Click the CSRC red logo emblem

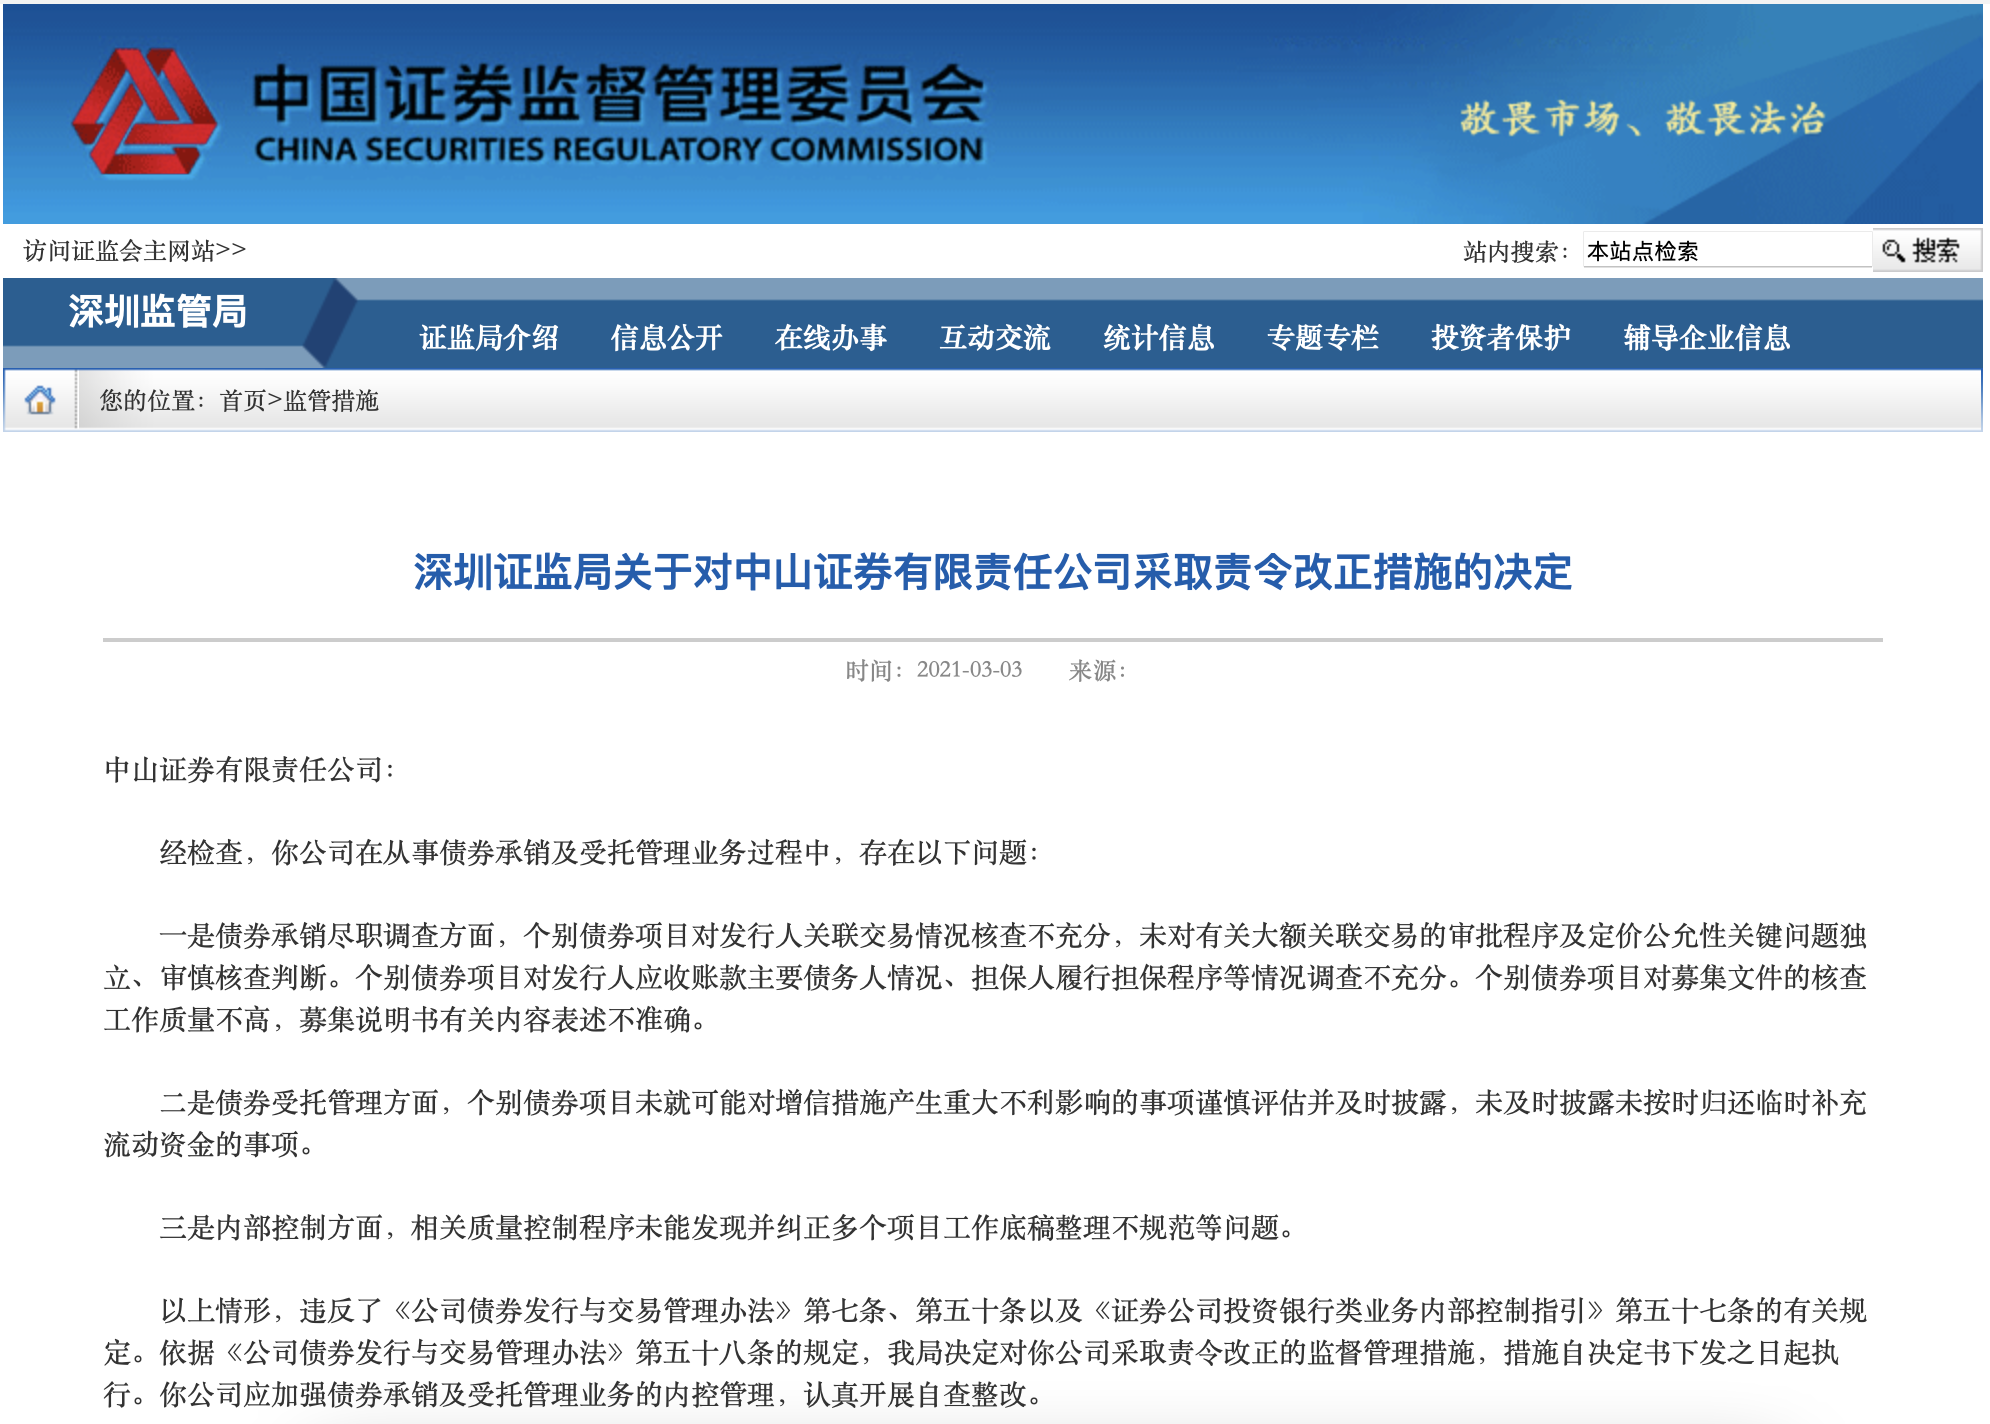(145, 112)
